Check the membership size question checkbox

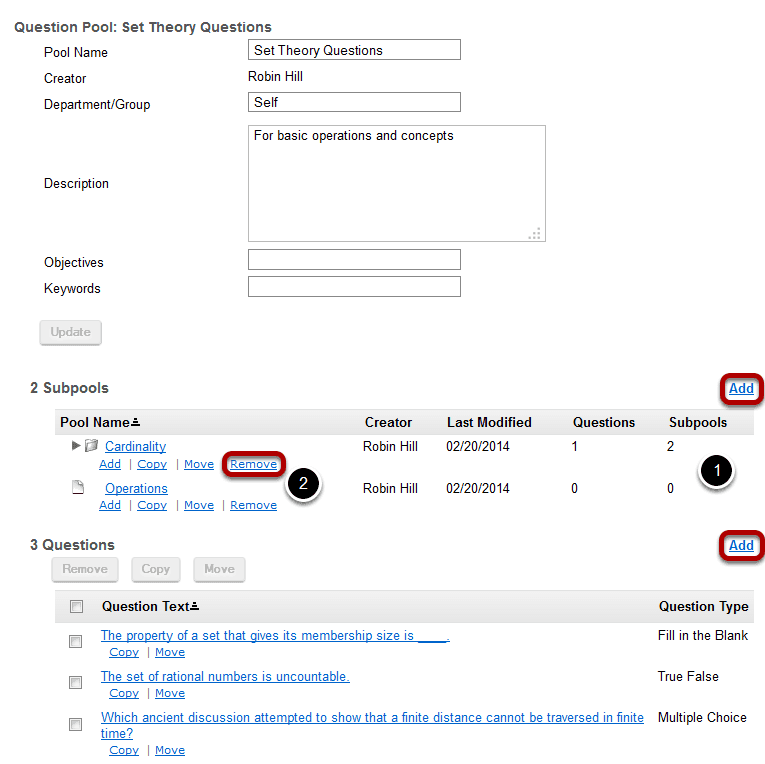(76, 641)
